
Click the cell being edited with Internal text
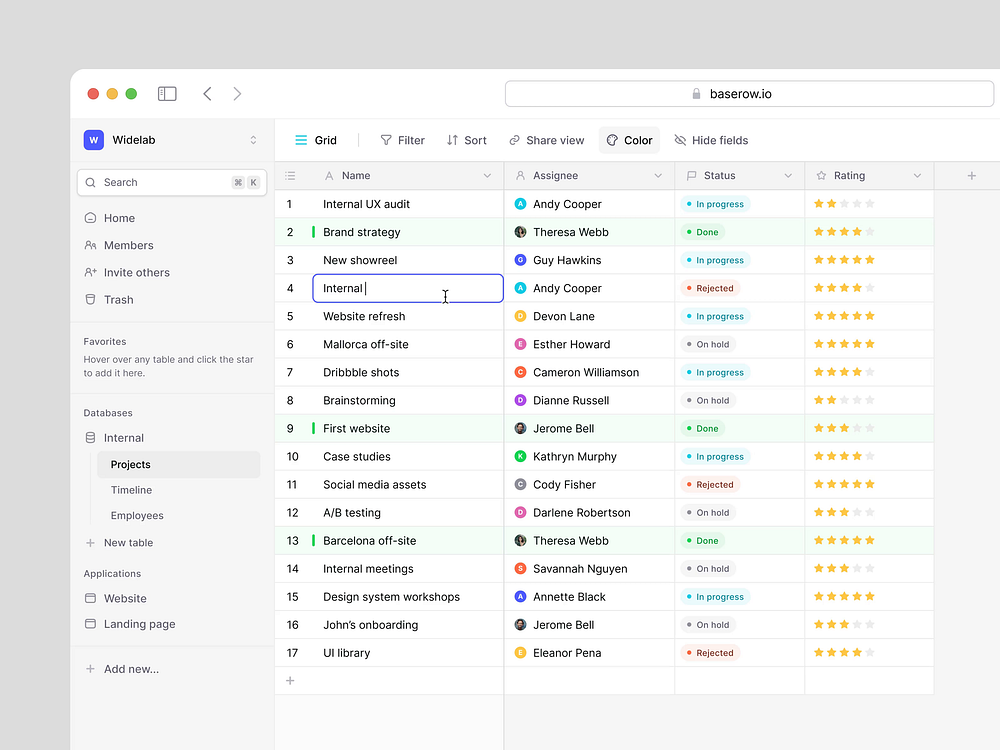(x=407, y=288)
